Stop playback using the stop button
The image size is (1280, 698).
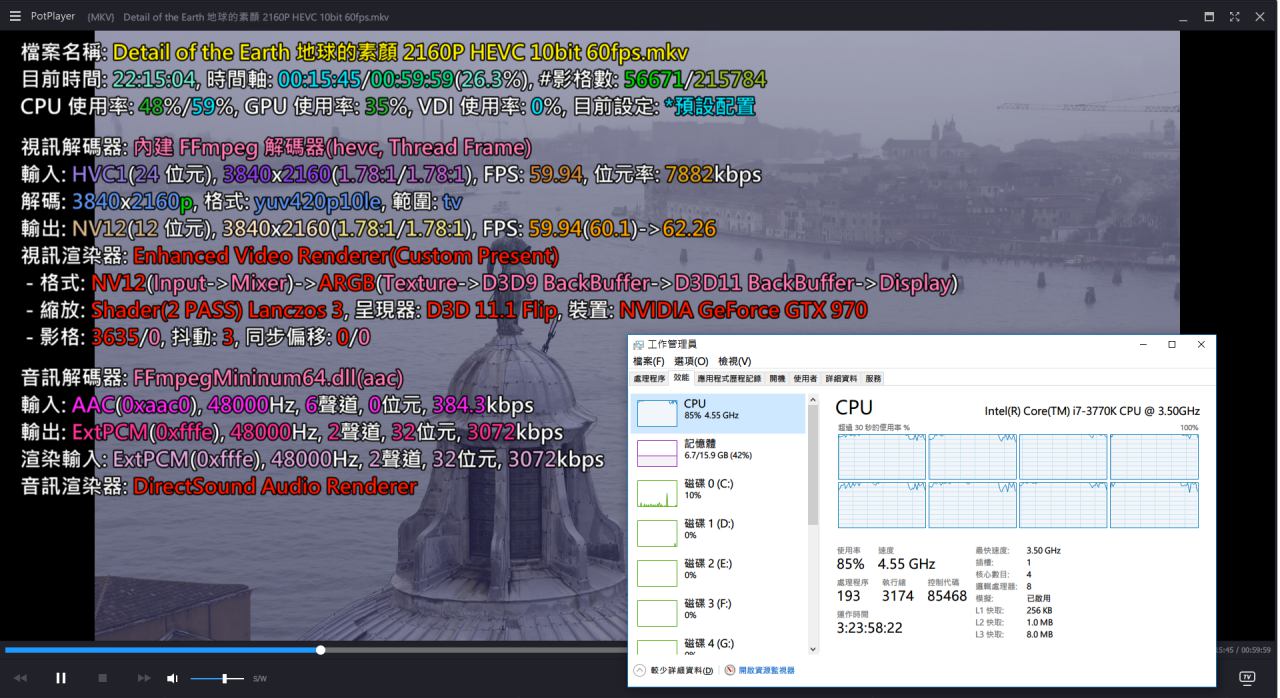point(102,678)
